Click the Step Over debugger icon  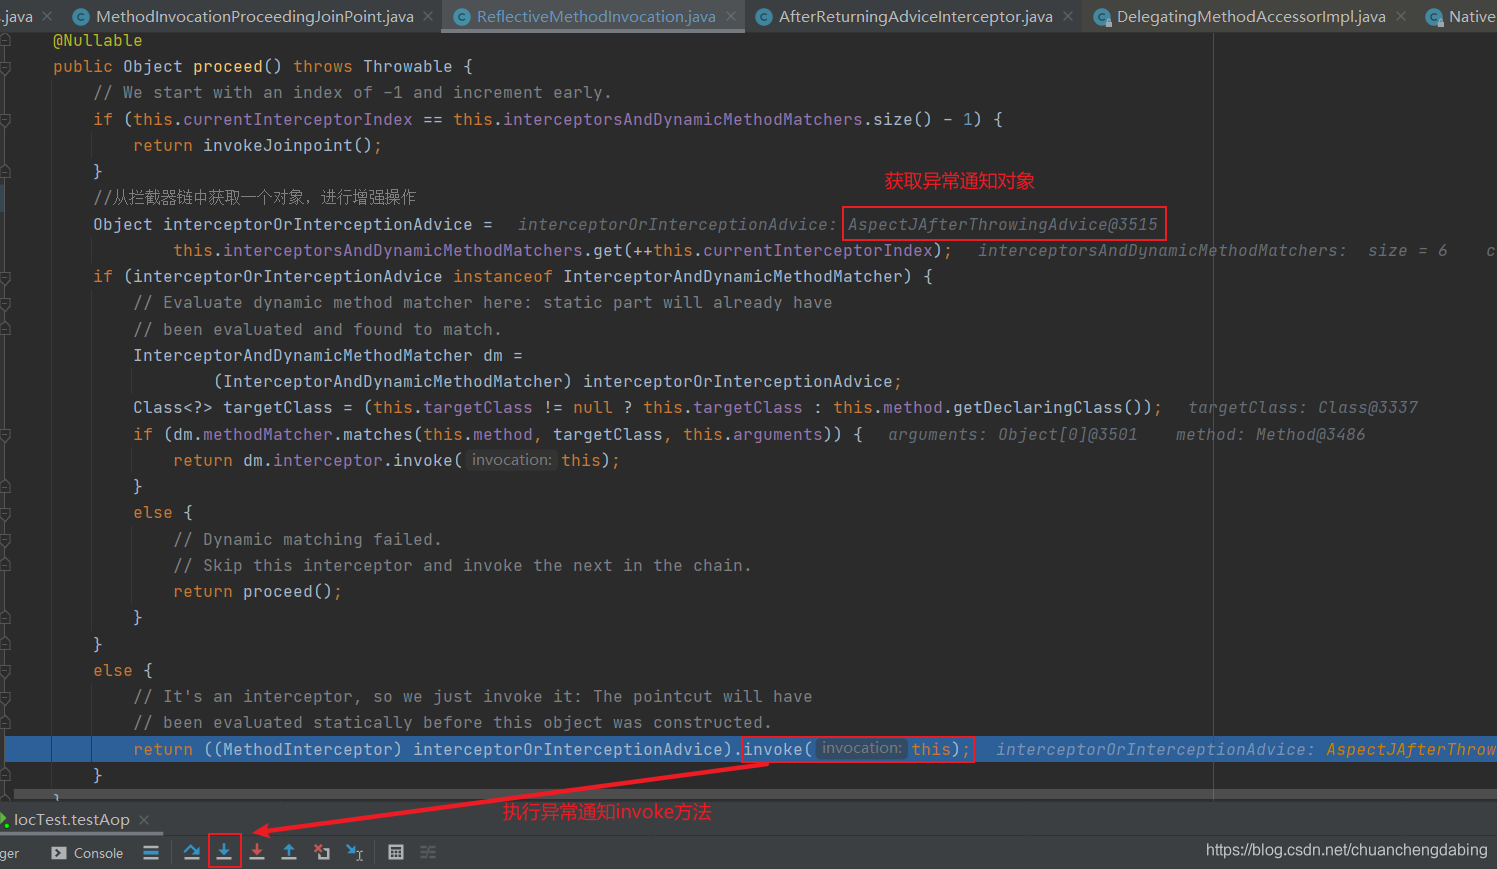(x=192, y=852)
